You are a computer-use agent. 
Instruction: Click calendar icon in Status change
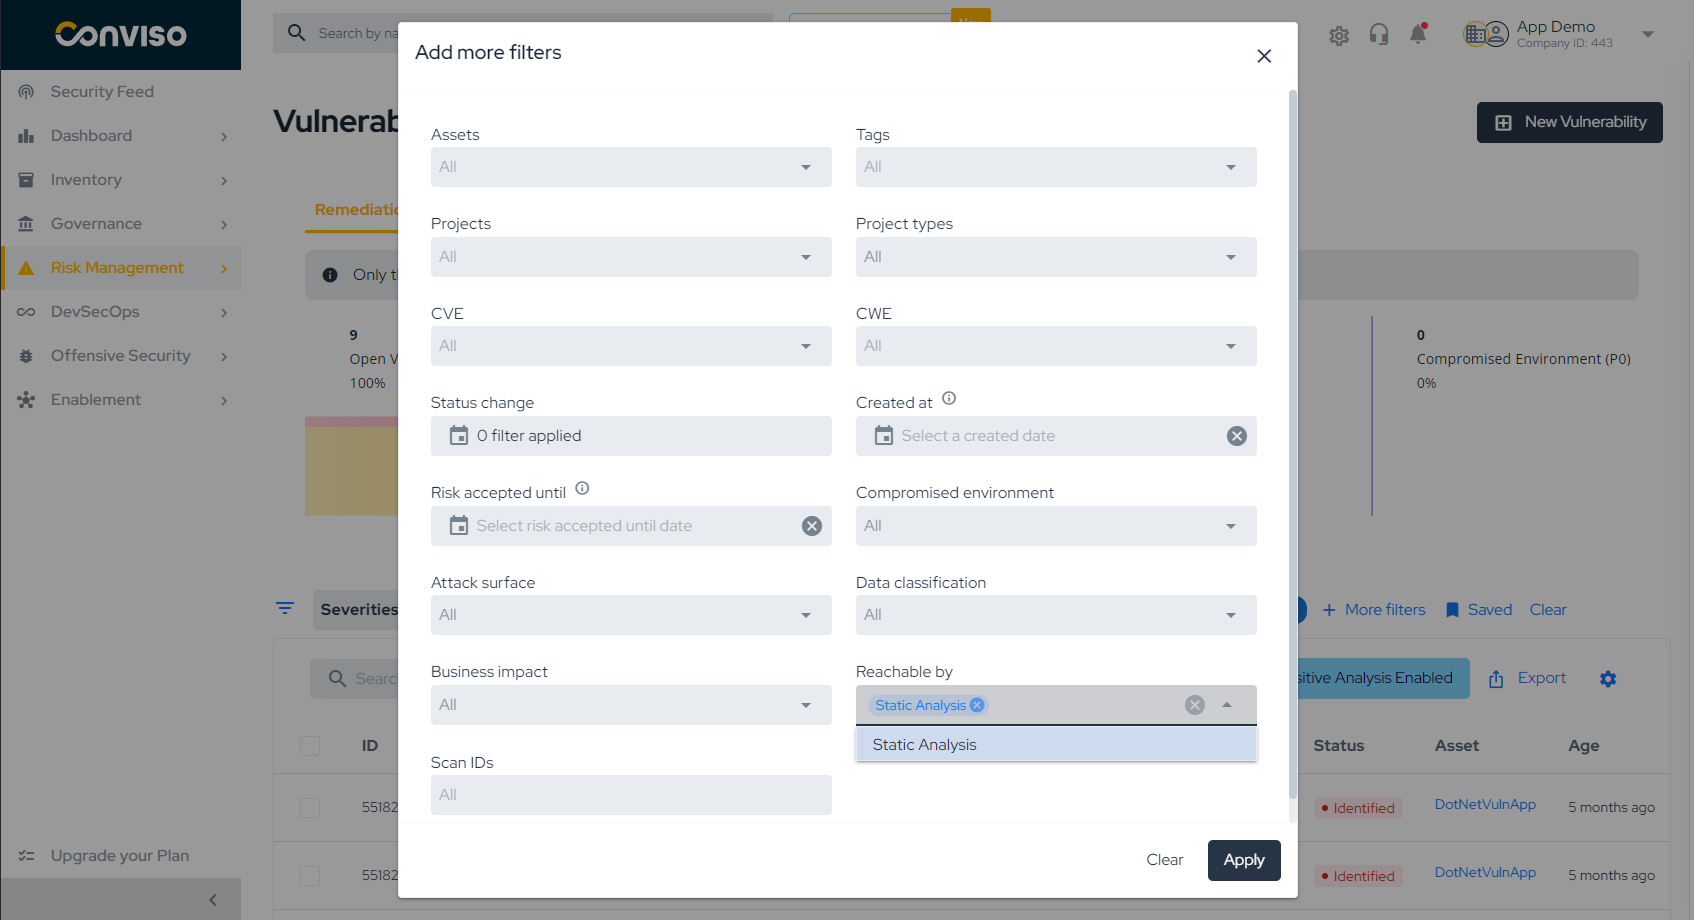point(459,436)
